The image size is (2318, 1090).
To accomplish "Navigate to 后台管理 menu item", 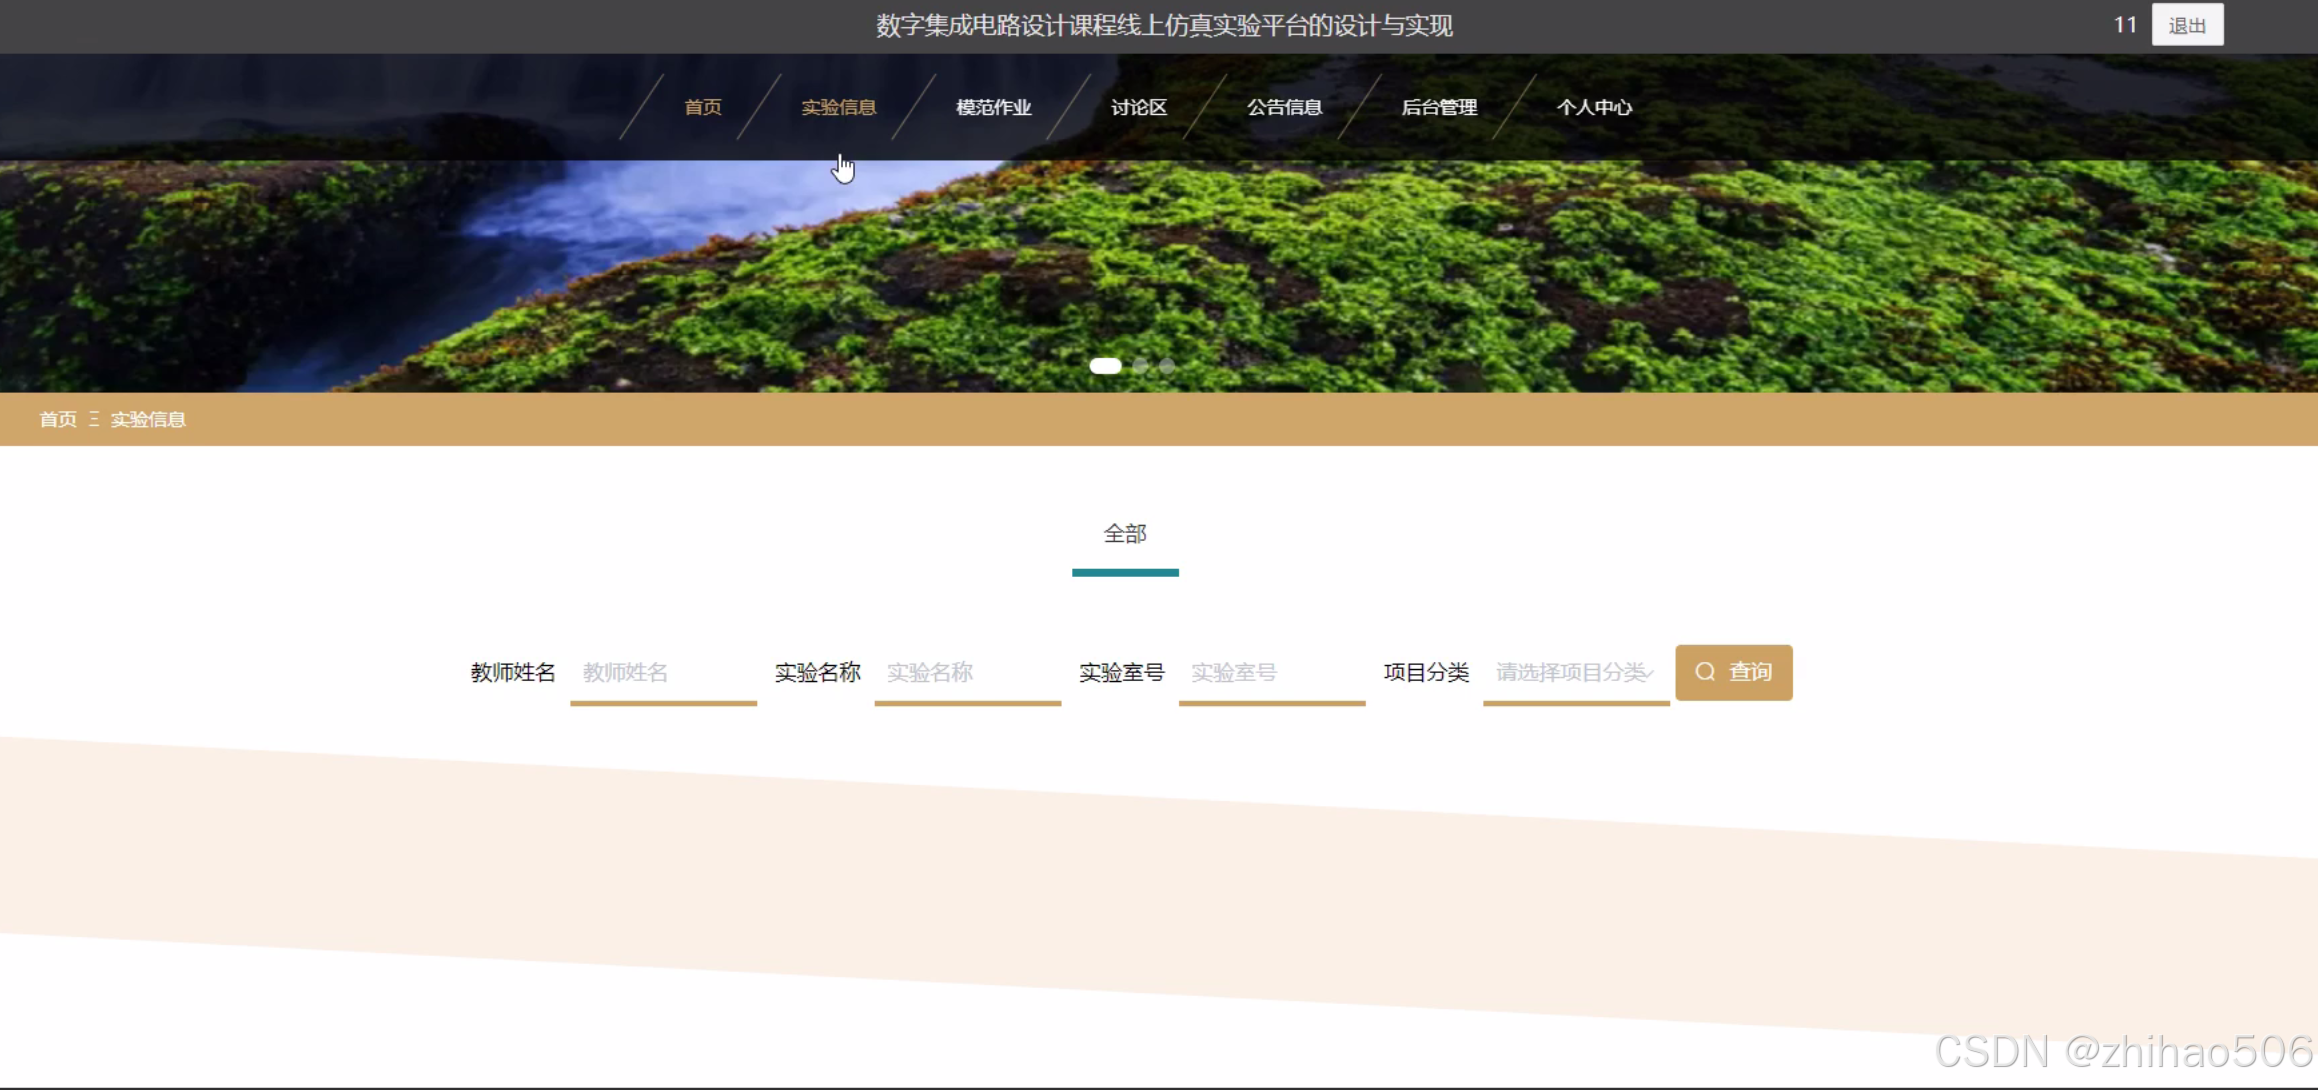I will pyautogui.click(x=1439, y=107).
